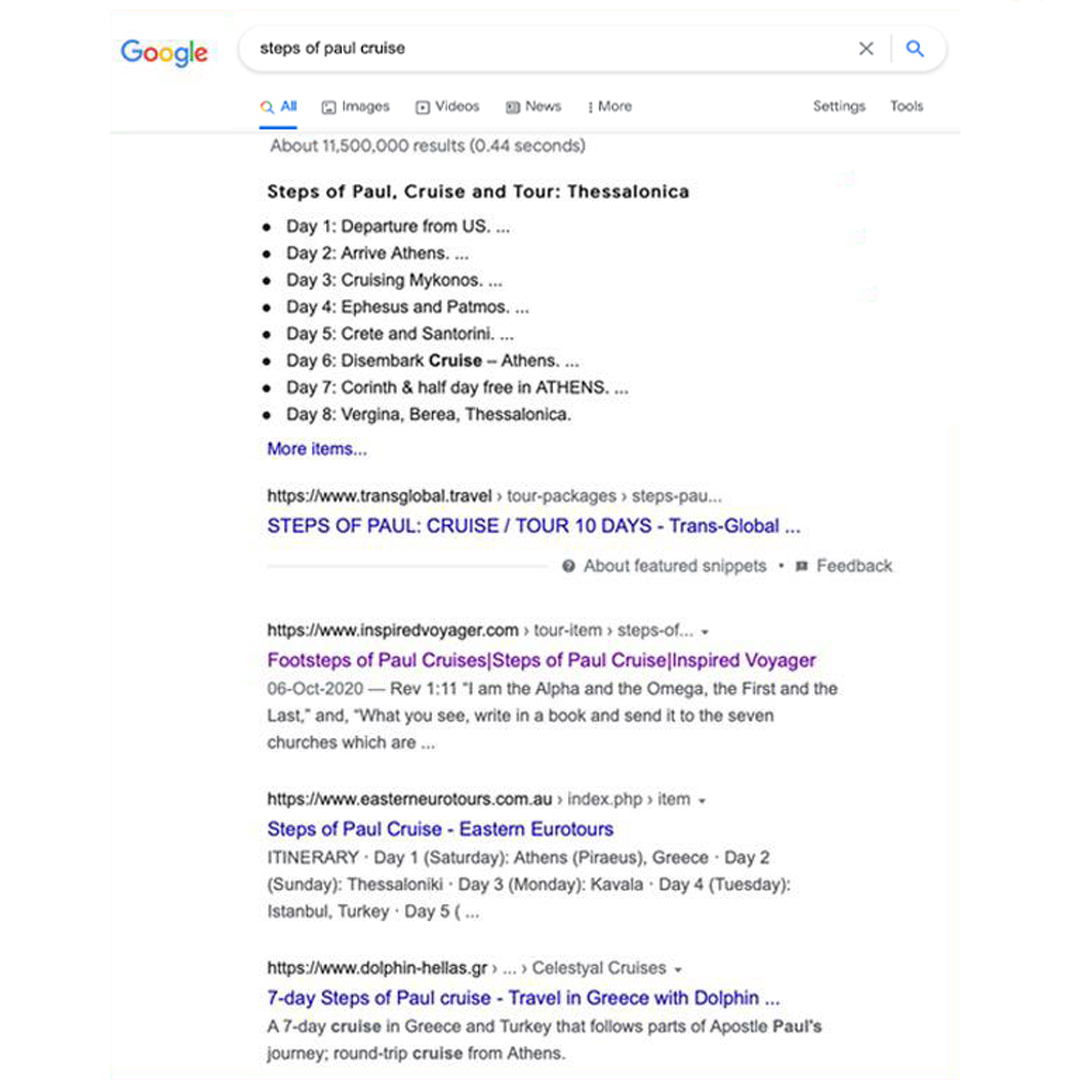Expand the dropdown next to inspiredvoyager.com URL

point(706,630)
